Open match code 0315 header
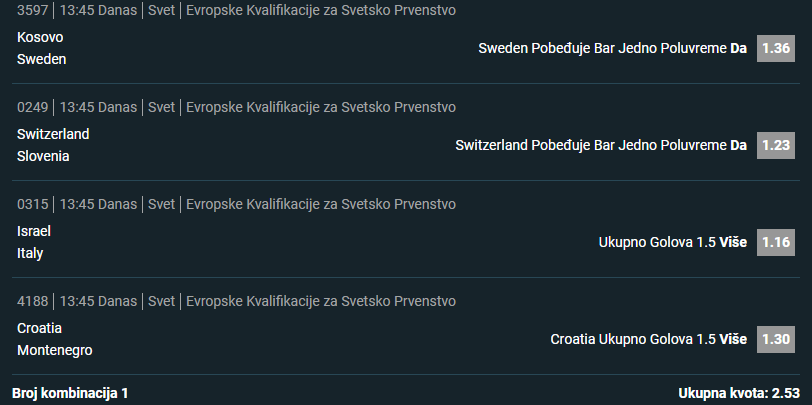The image size is (812, 405). coord(236,204)
